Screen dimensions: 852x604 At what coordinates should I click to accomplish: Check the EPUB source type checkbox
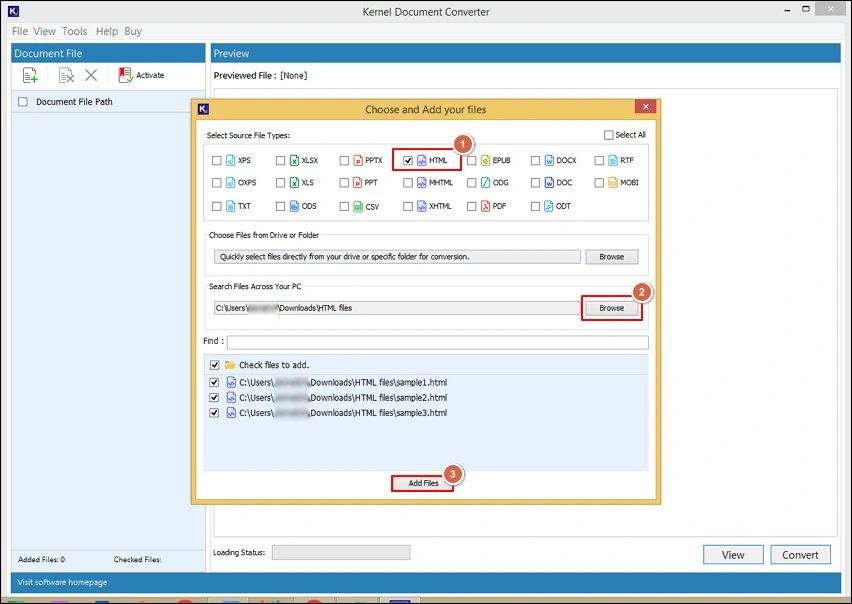[x=472, y=161]
